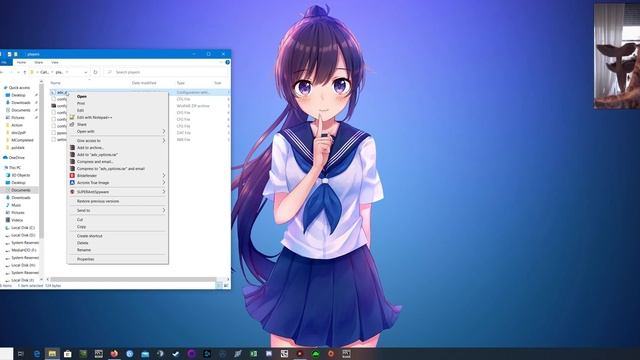
Task: Expand the SUPERAntiSpyware submenu
Action: point(118,192)
